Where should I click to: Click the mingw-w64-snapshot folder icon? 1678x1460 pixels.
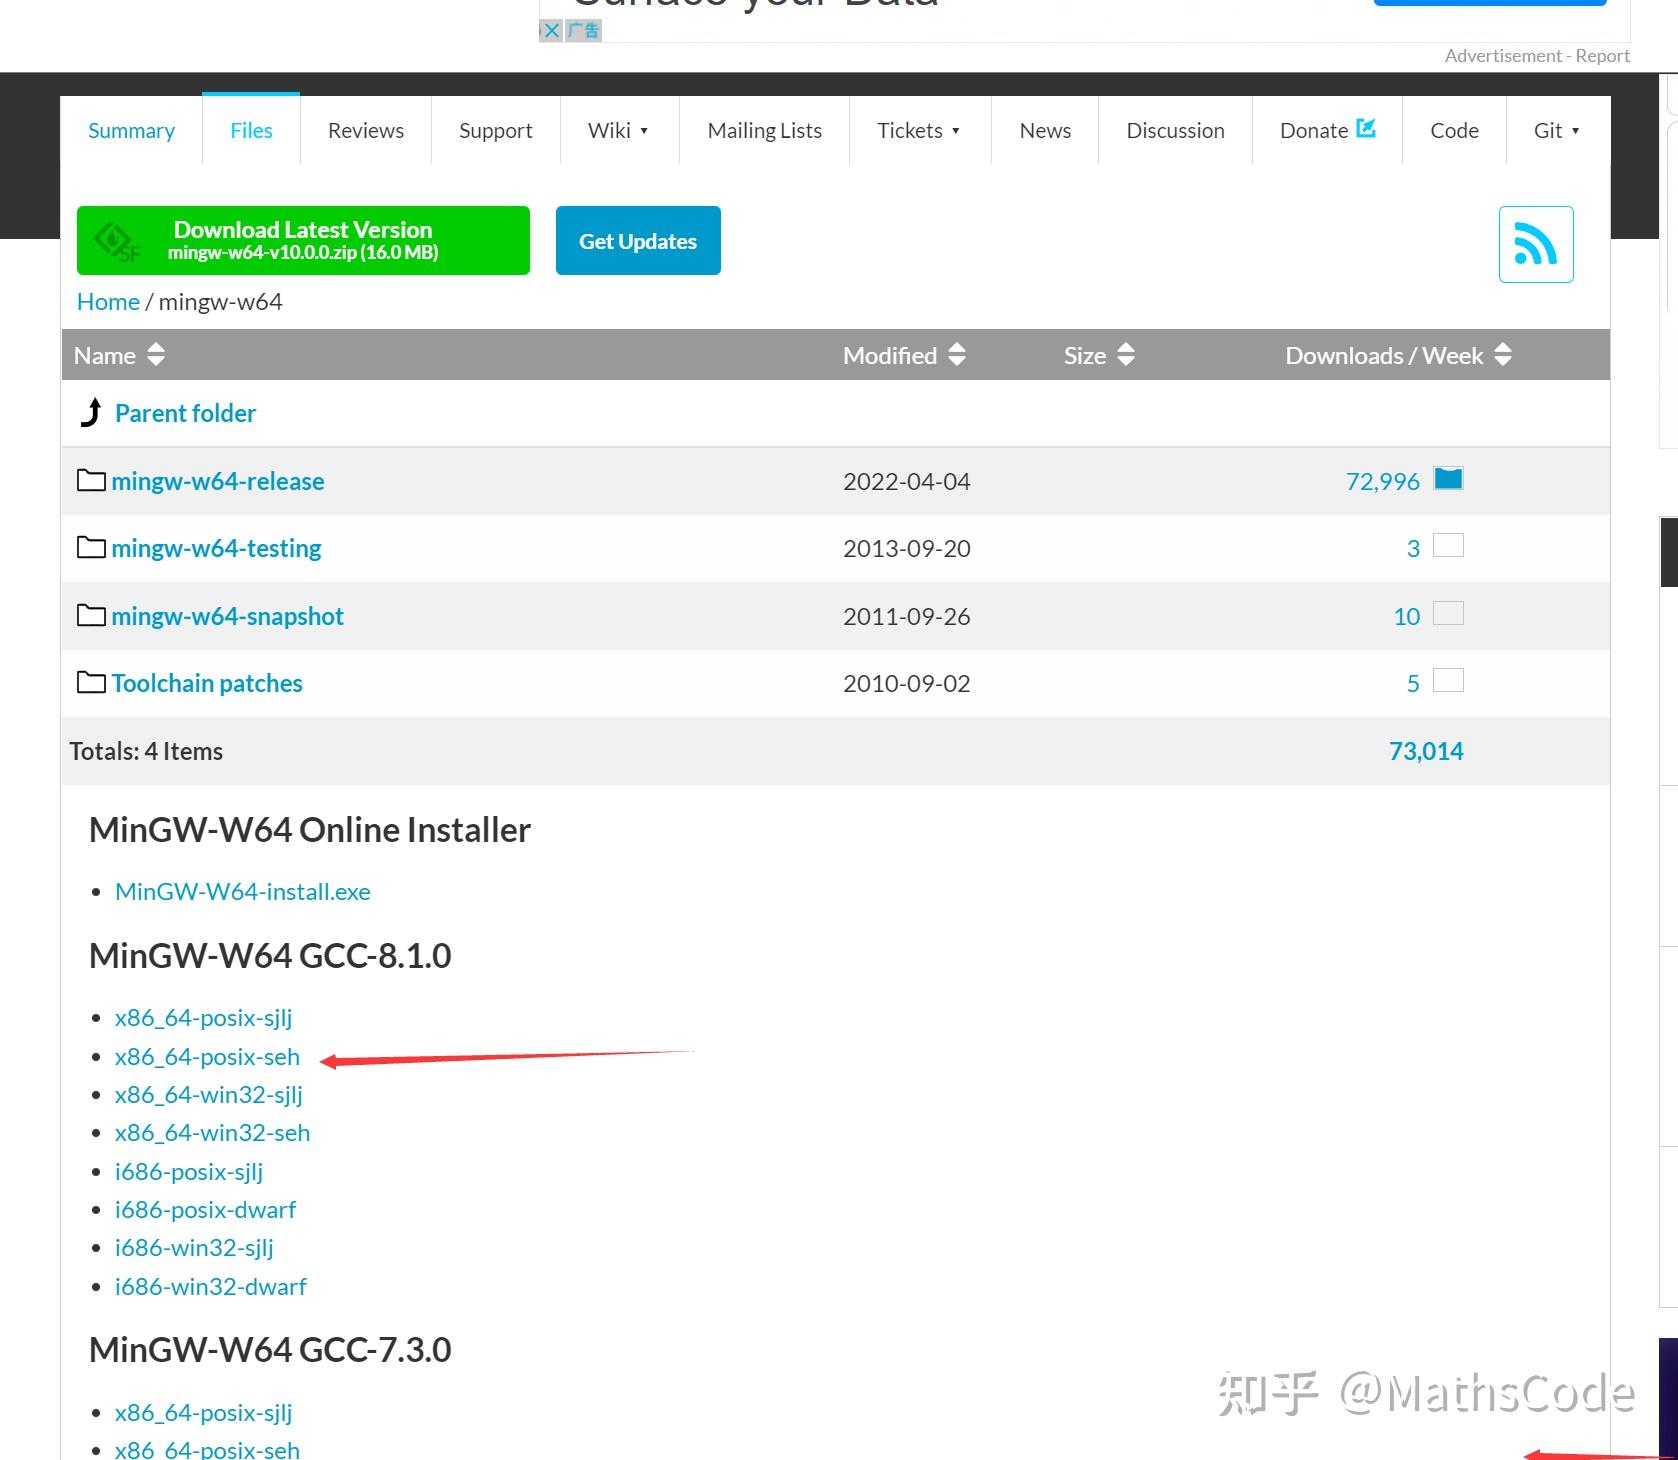tap(91, 615)
